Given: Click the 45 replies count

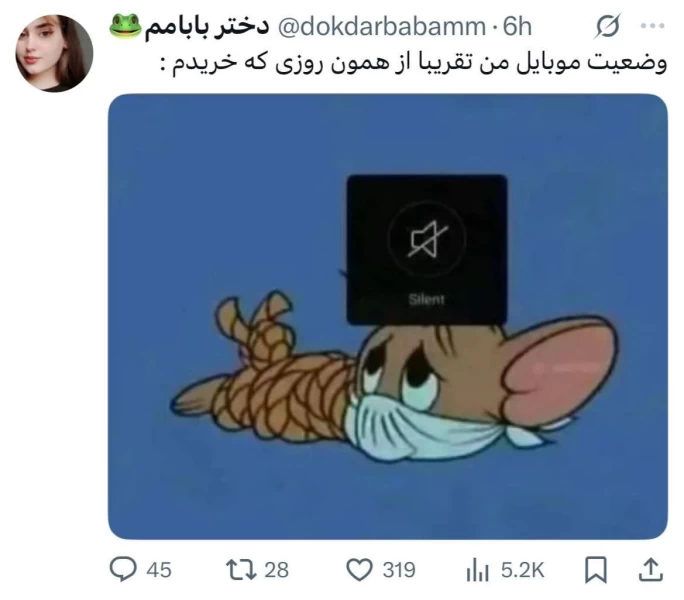Looking at the screenshot, I should click(159, 570).
